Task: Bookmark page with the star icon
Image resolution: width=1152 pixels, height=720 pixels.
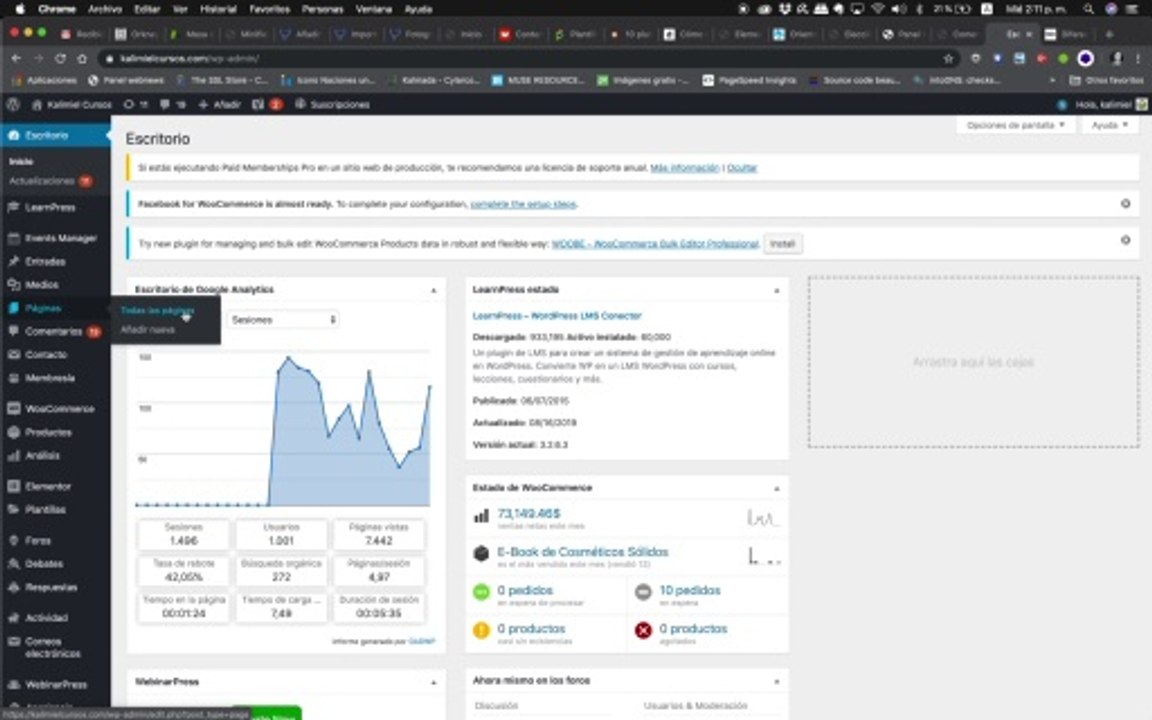Action: coord(948,58)
